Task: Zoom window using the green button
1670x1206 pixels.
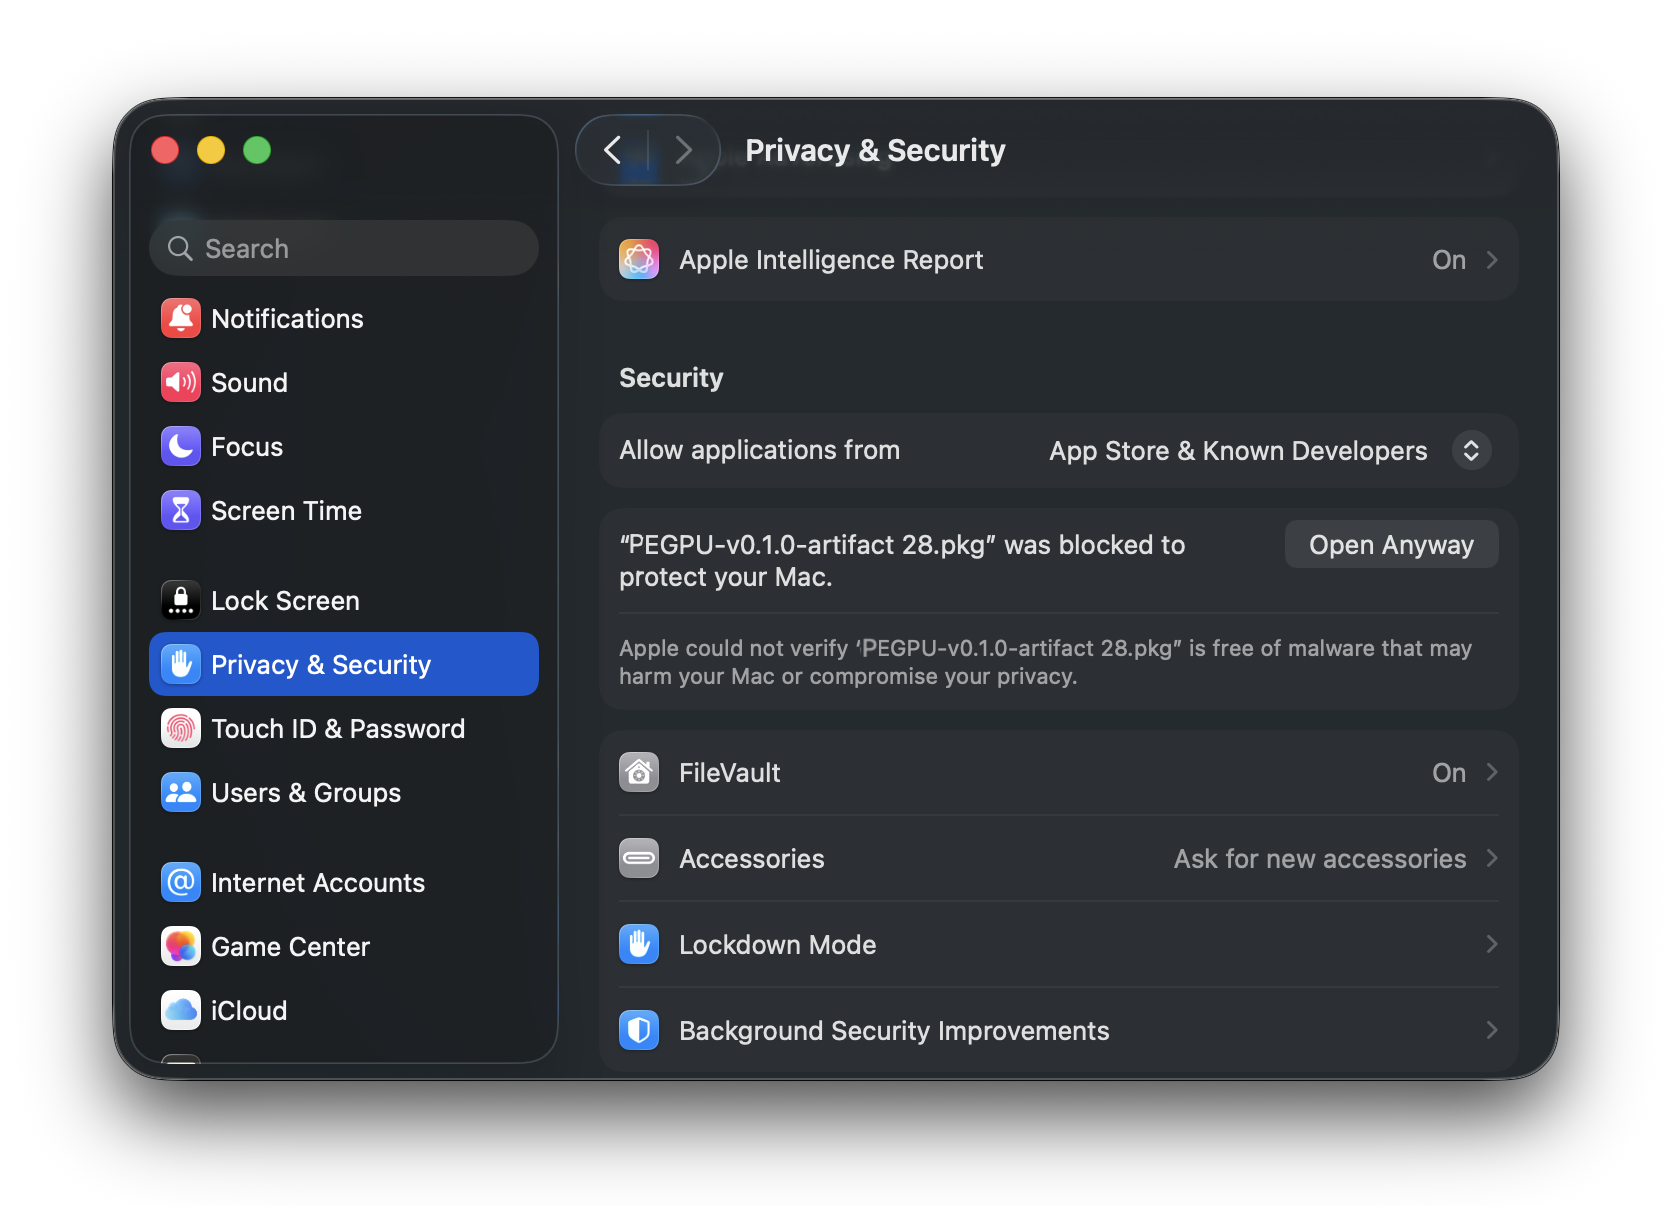Action: point(257,150)
